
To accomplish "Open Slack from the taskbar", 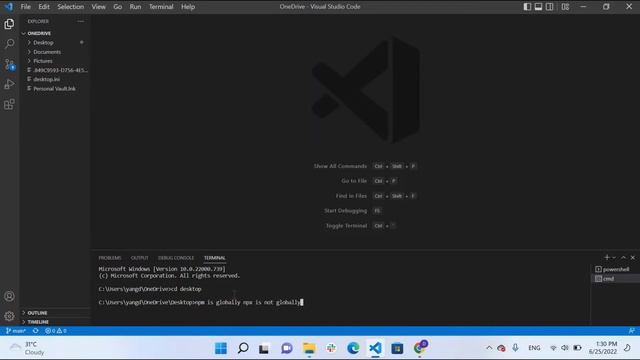I will (x=331, y=348).
